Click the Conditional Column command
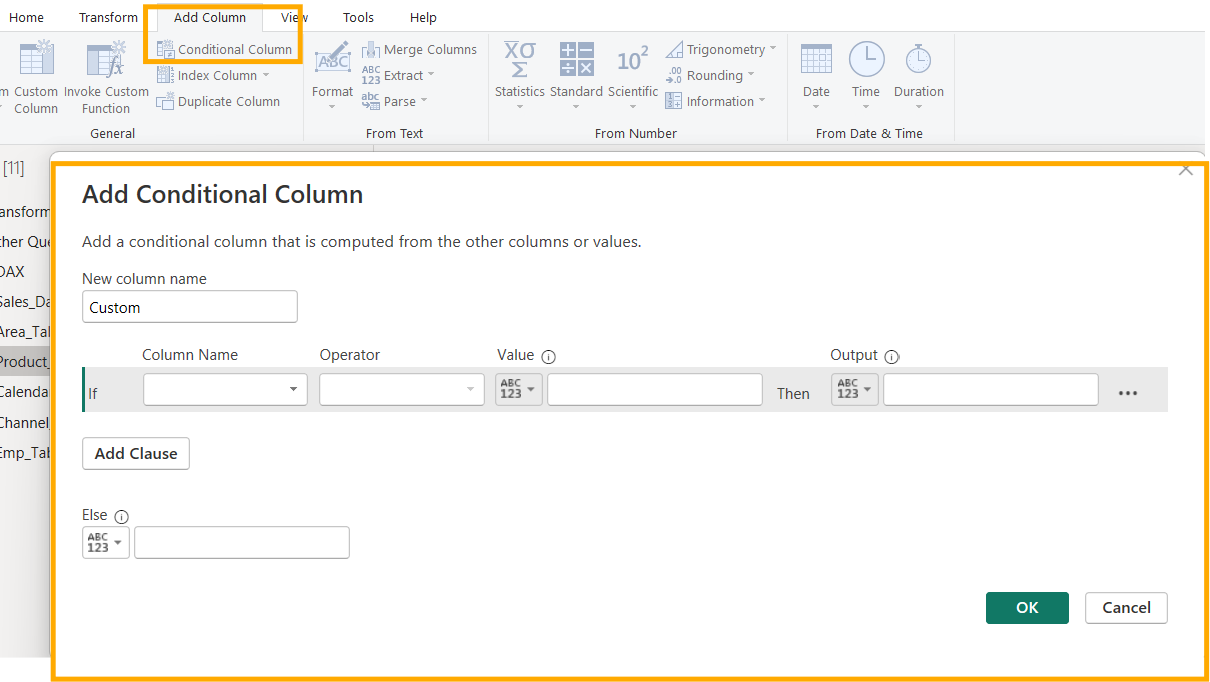Screen dimensions: 1210x682 click(x=225, y=49)
